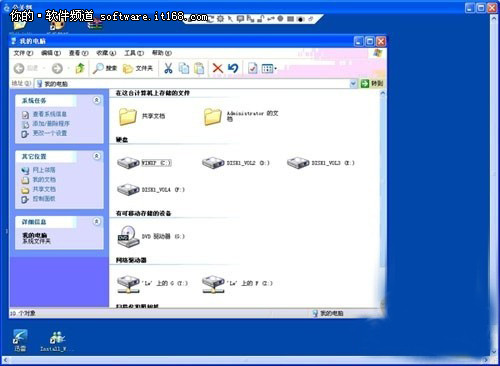The image size is (500, 366).
Task: Minimize the 我的电脑 window
Action: coord(359,41)
